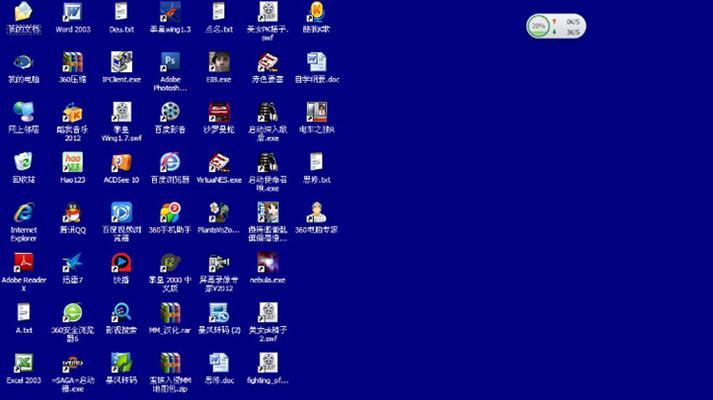
Task: Open the My Documents (我的文档) folder icon
Action: 24,13
